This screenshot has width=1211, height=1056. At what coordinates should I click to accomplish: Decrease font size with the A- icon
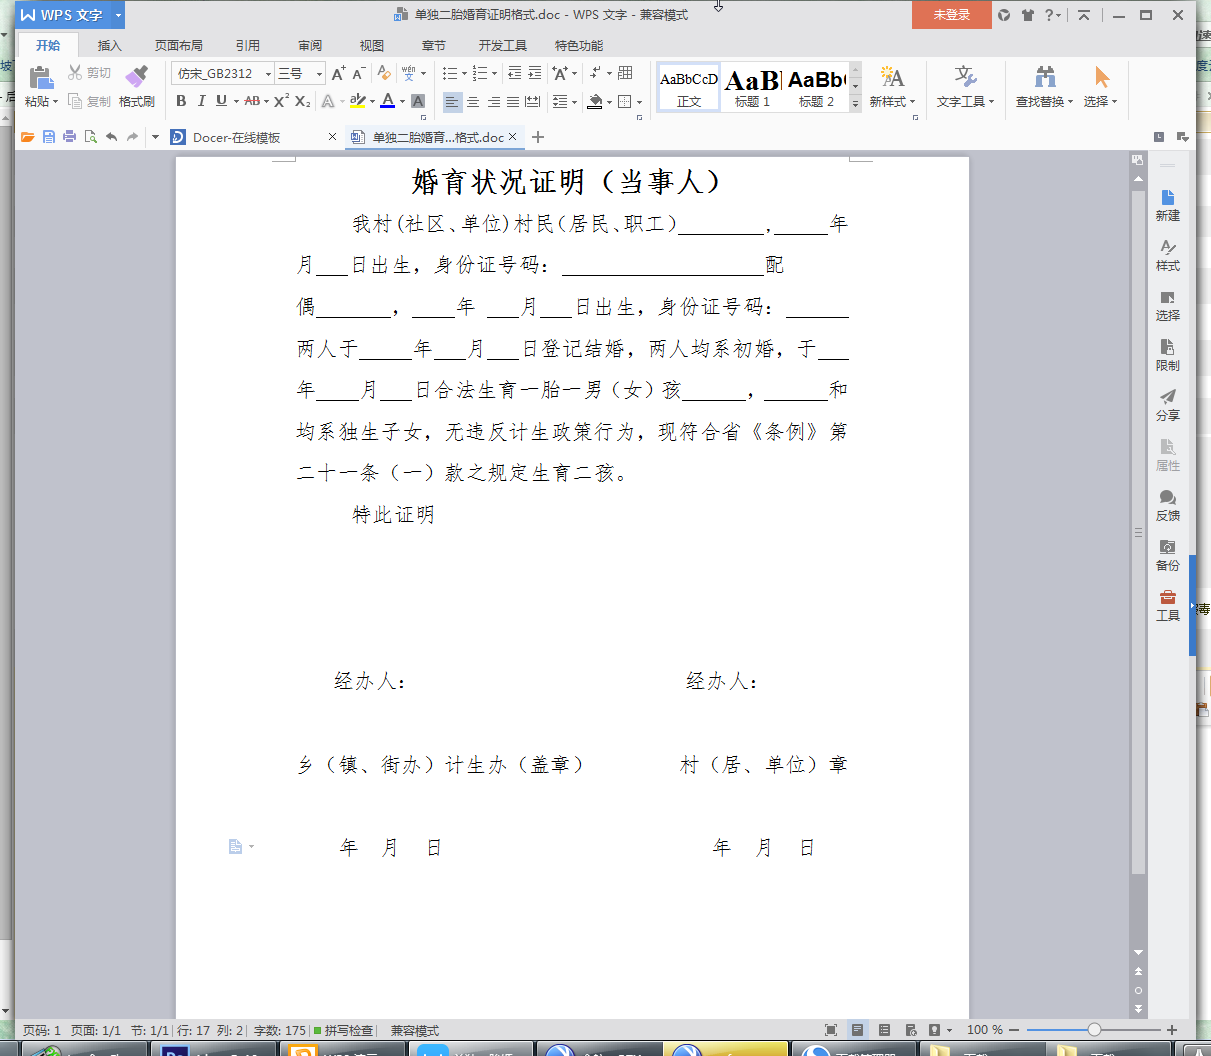click(x=358, y=73)
